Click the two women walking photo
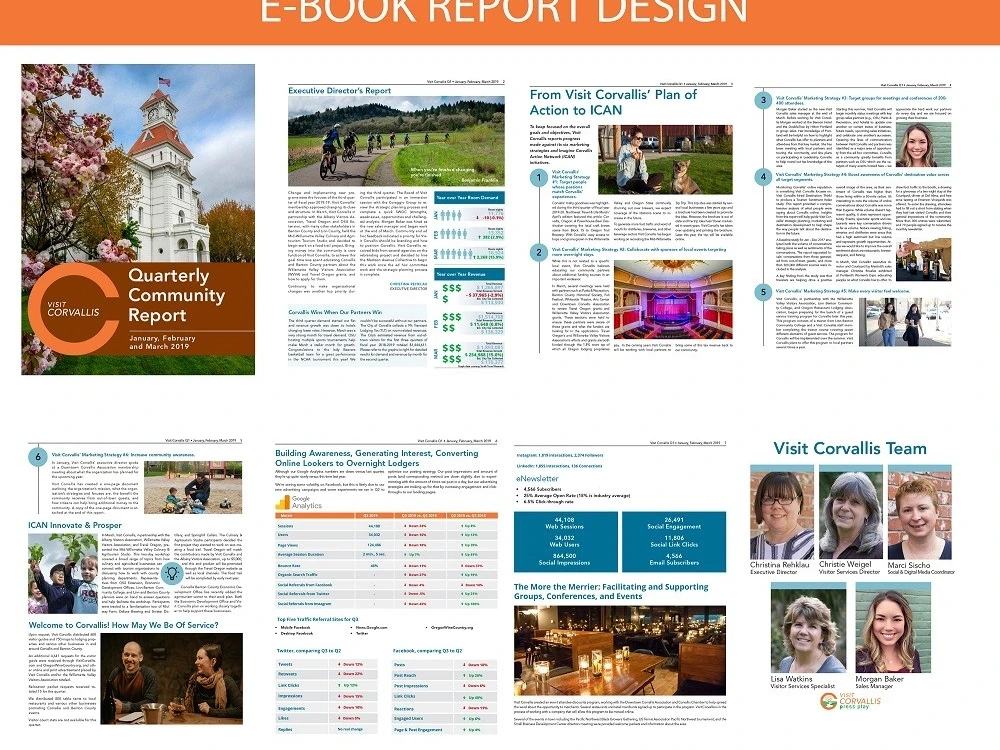This screenshot has height=750, width=1000. pos(905,322)
